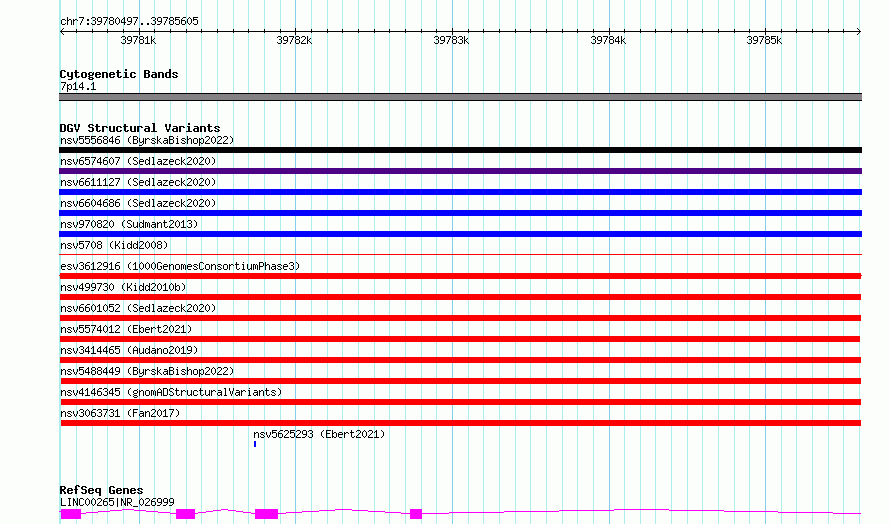Open the nsv6574607 (Sedlazeck2020) label
This screenshot has height=524, width=890.
[x=138, y=161]
